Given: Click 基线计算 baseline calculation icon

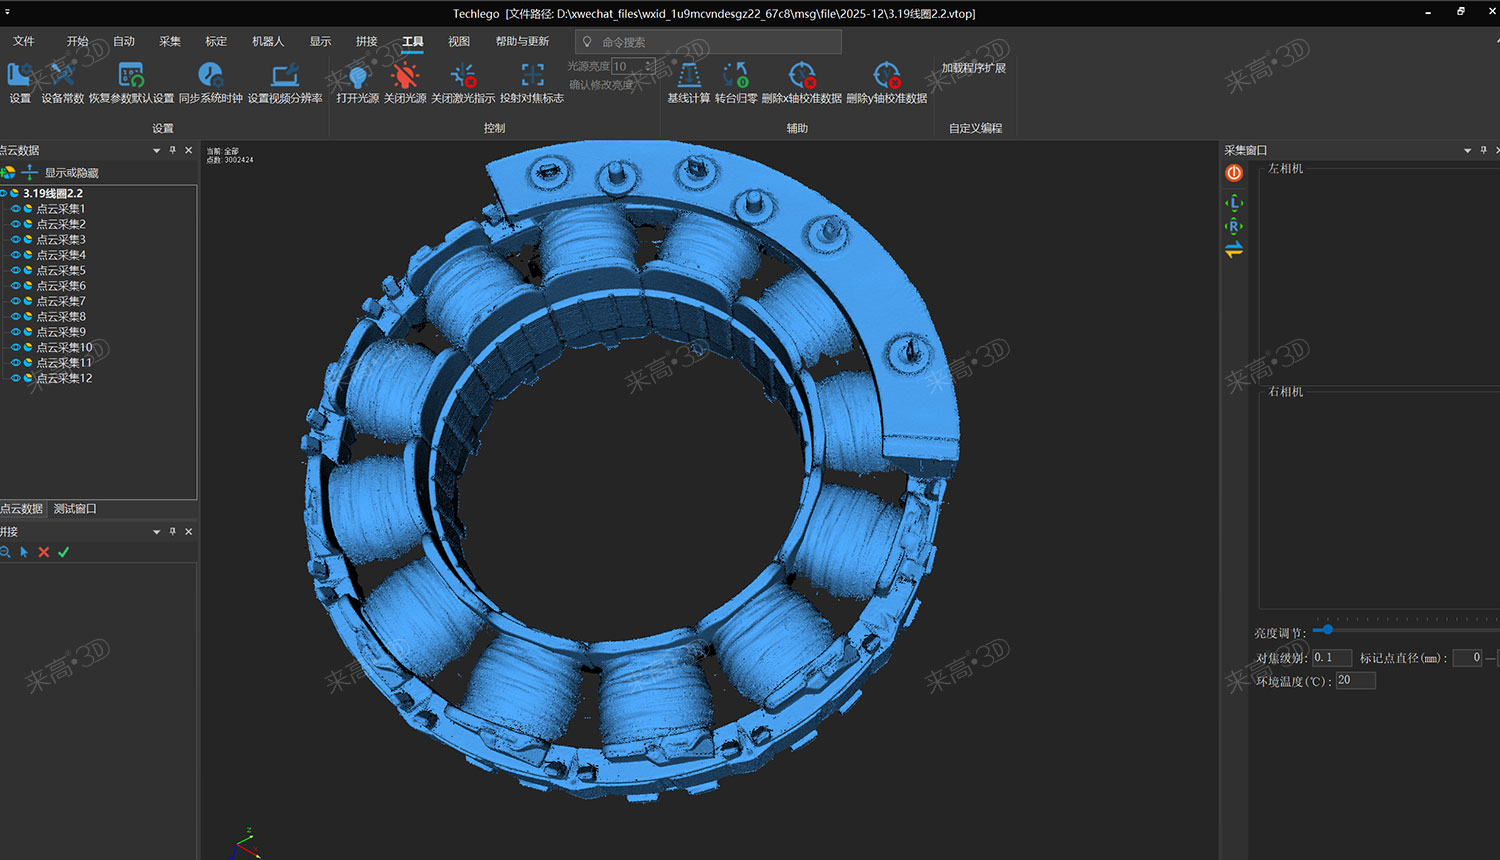Looking at the screenshot, I should 689,76.
